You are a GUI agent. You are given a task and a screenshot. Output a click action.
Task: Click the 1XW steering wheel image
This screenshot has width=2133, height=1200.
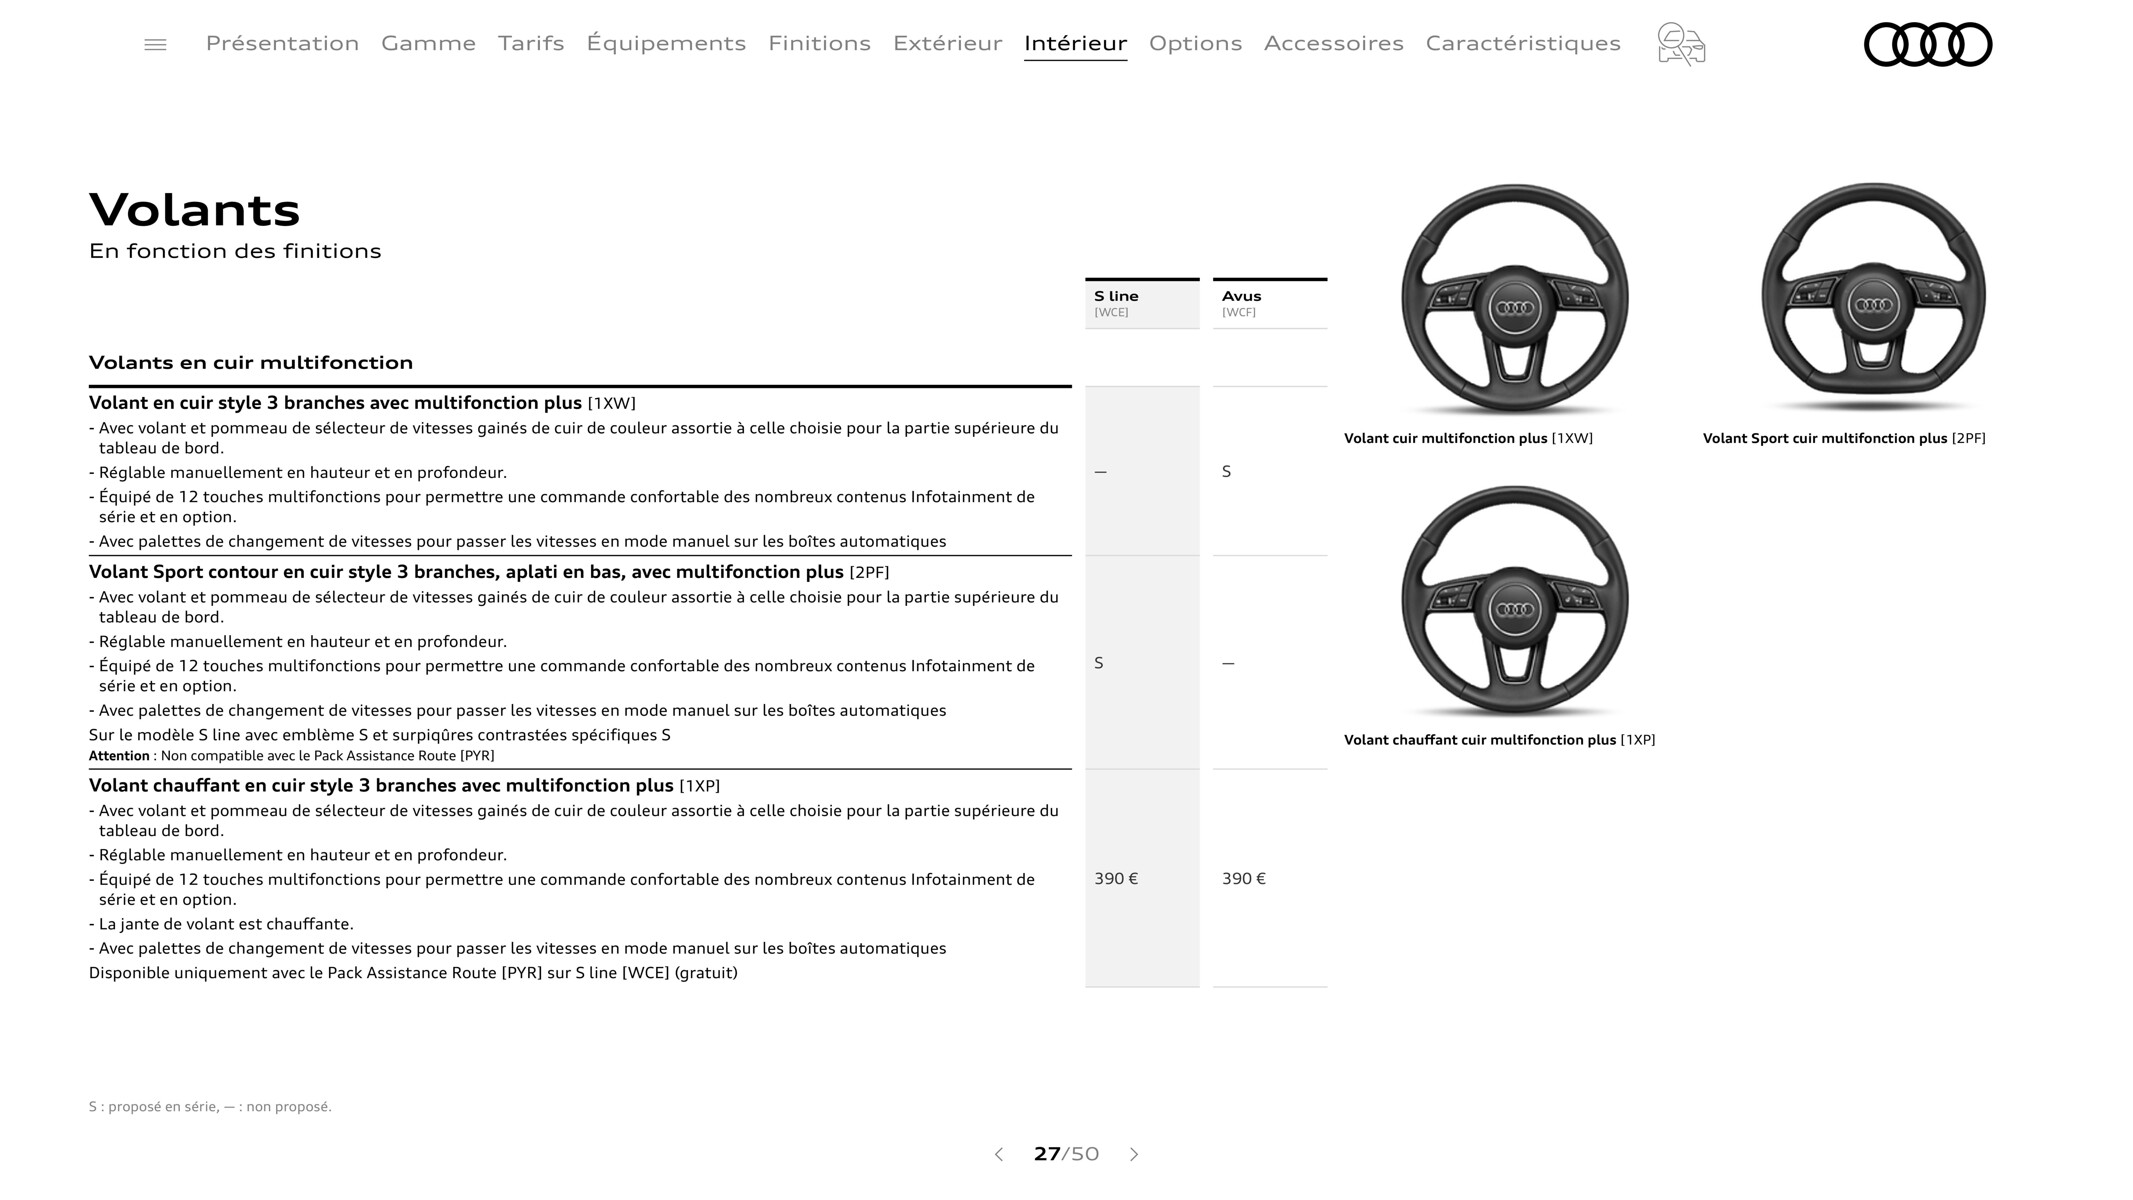1514,299
